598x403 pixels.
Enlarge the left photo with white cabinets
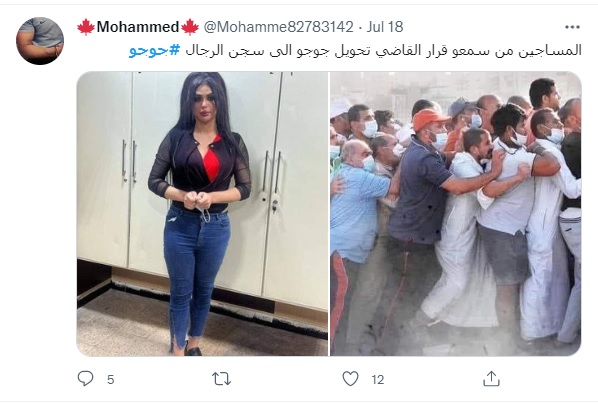[202, 214]
